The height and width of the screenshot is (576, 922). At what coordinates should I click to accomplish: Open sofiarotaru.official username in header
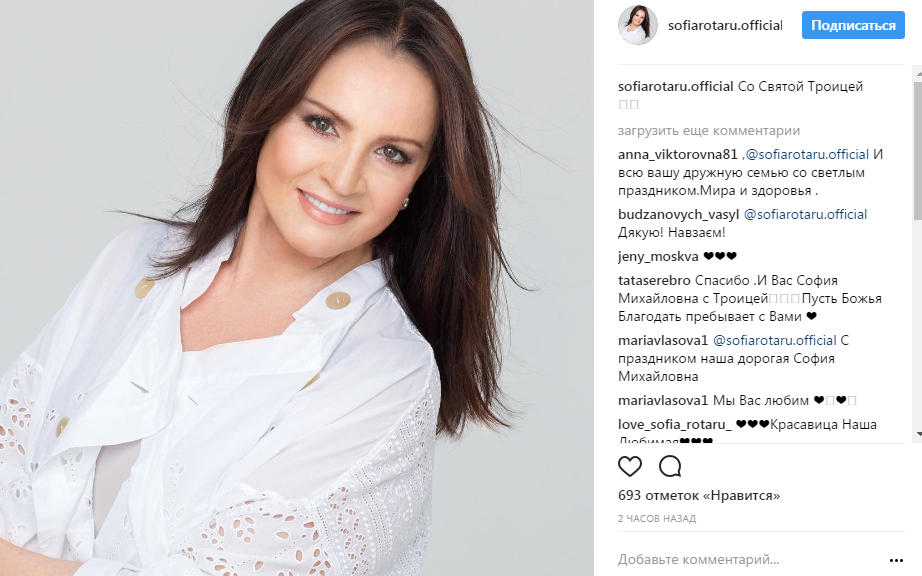pos(725,25)
